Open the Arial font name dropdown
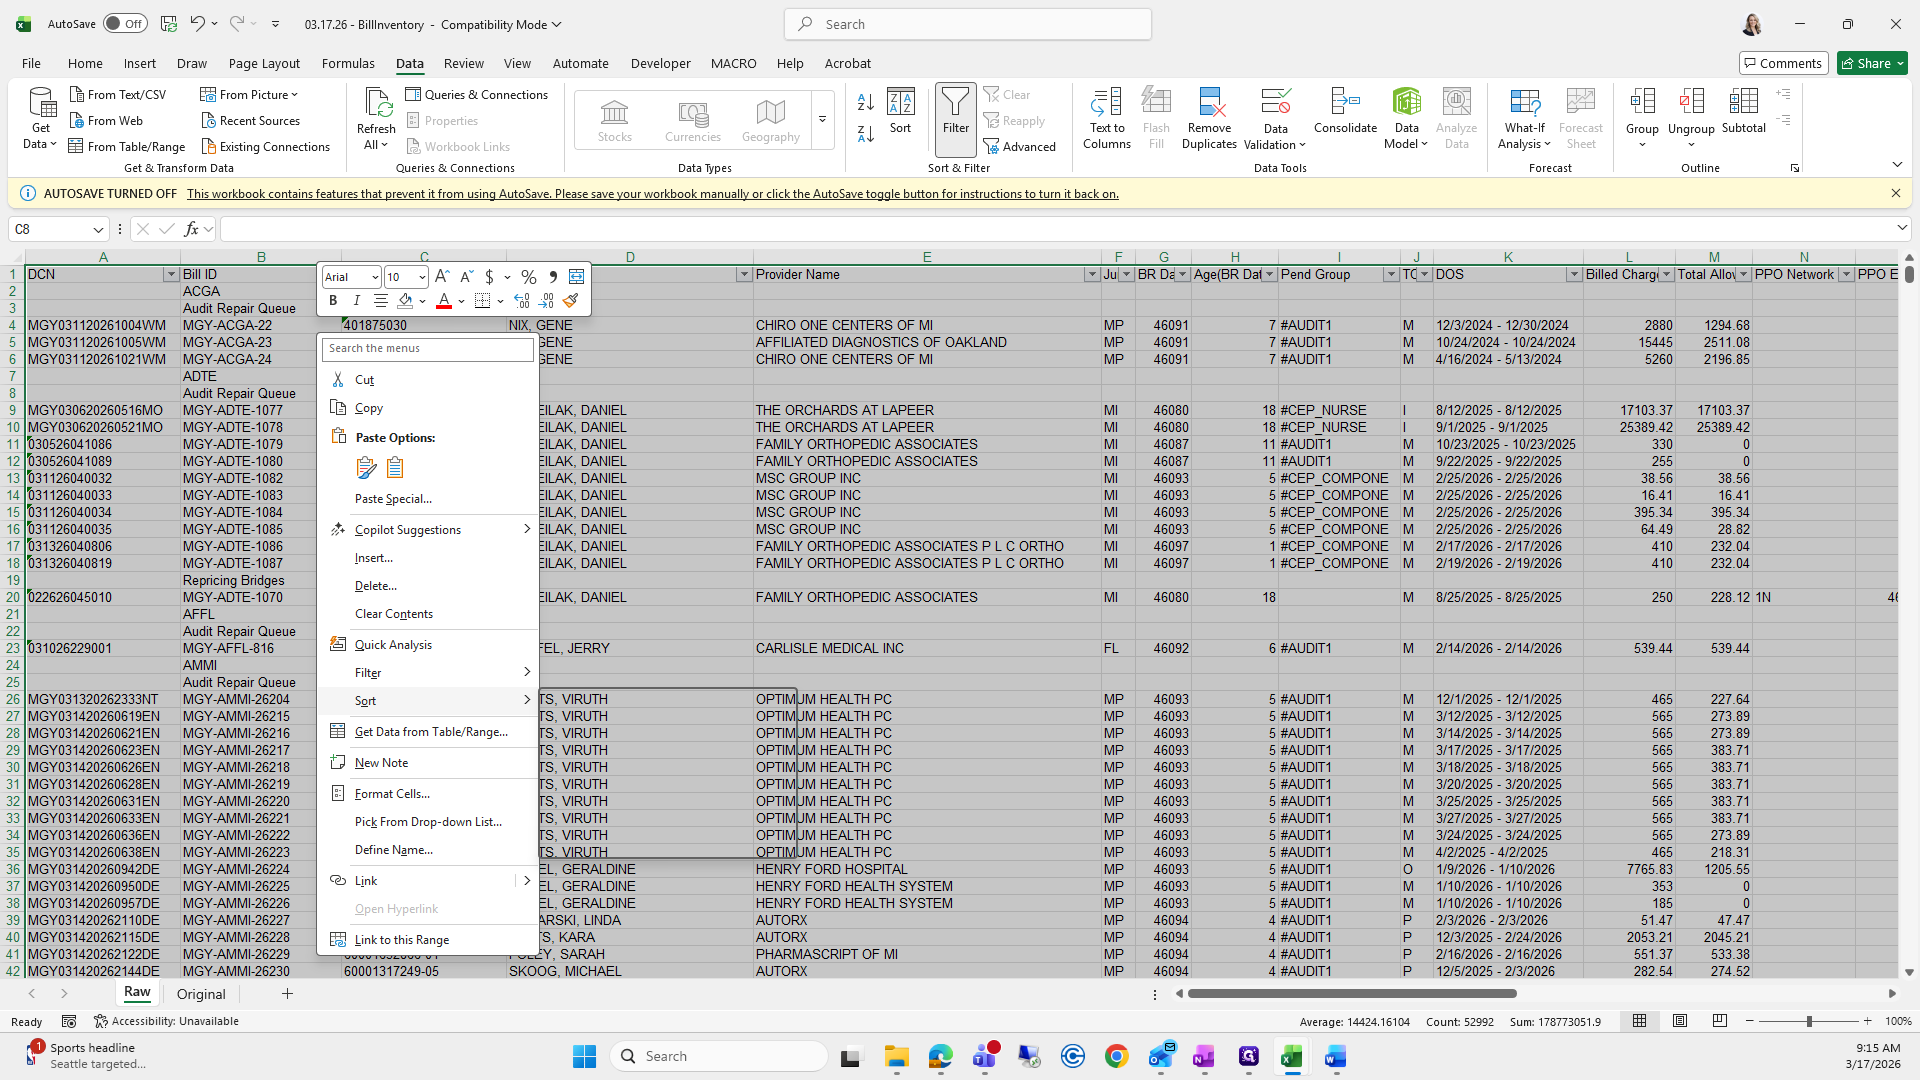The width and height of the screenshot is (1920, 1080). coord(375,277)
